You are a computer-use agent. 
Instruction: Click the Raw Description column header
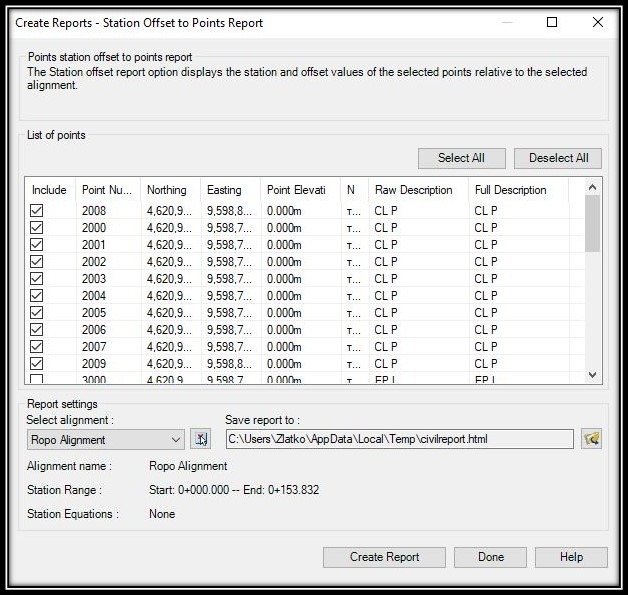pos(419,190)
